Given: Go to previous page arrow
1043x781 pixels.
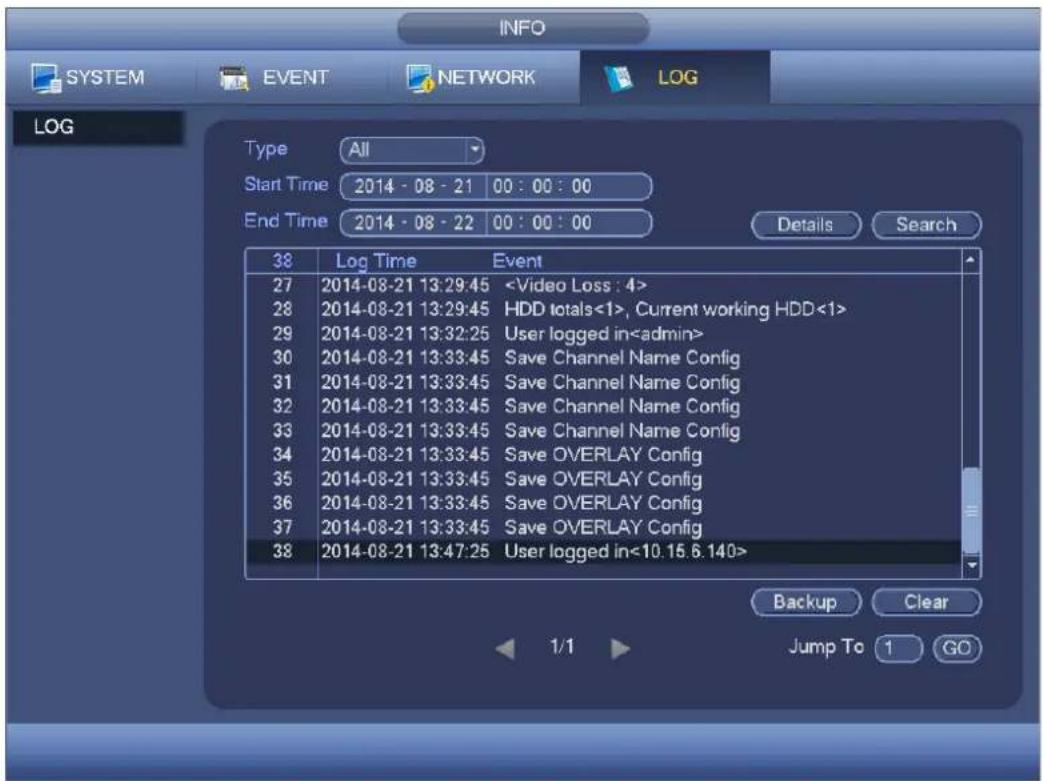Looking at the screenshot, I should pyautogui.click(x=505, y=648).
